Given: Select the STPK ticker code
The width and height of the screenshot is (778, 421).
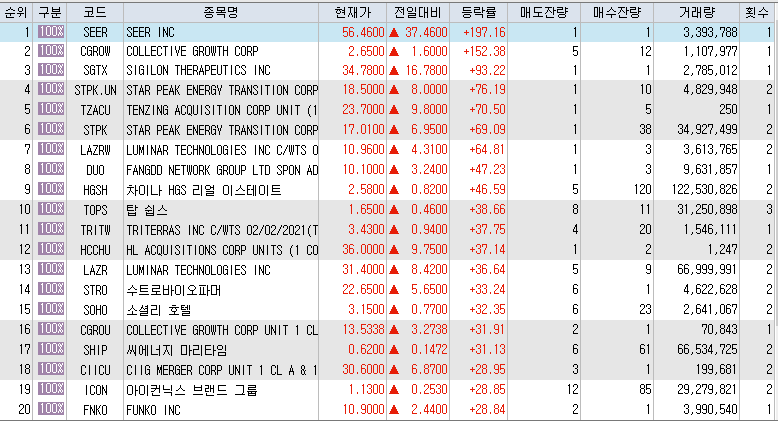Looking at the screenshot, I should click(95, 130).
